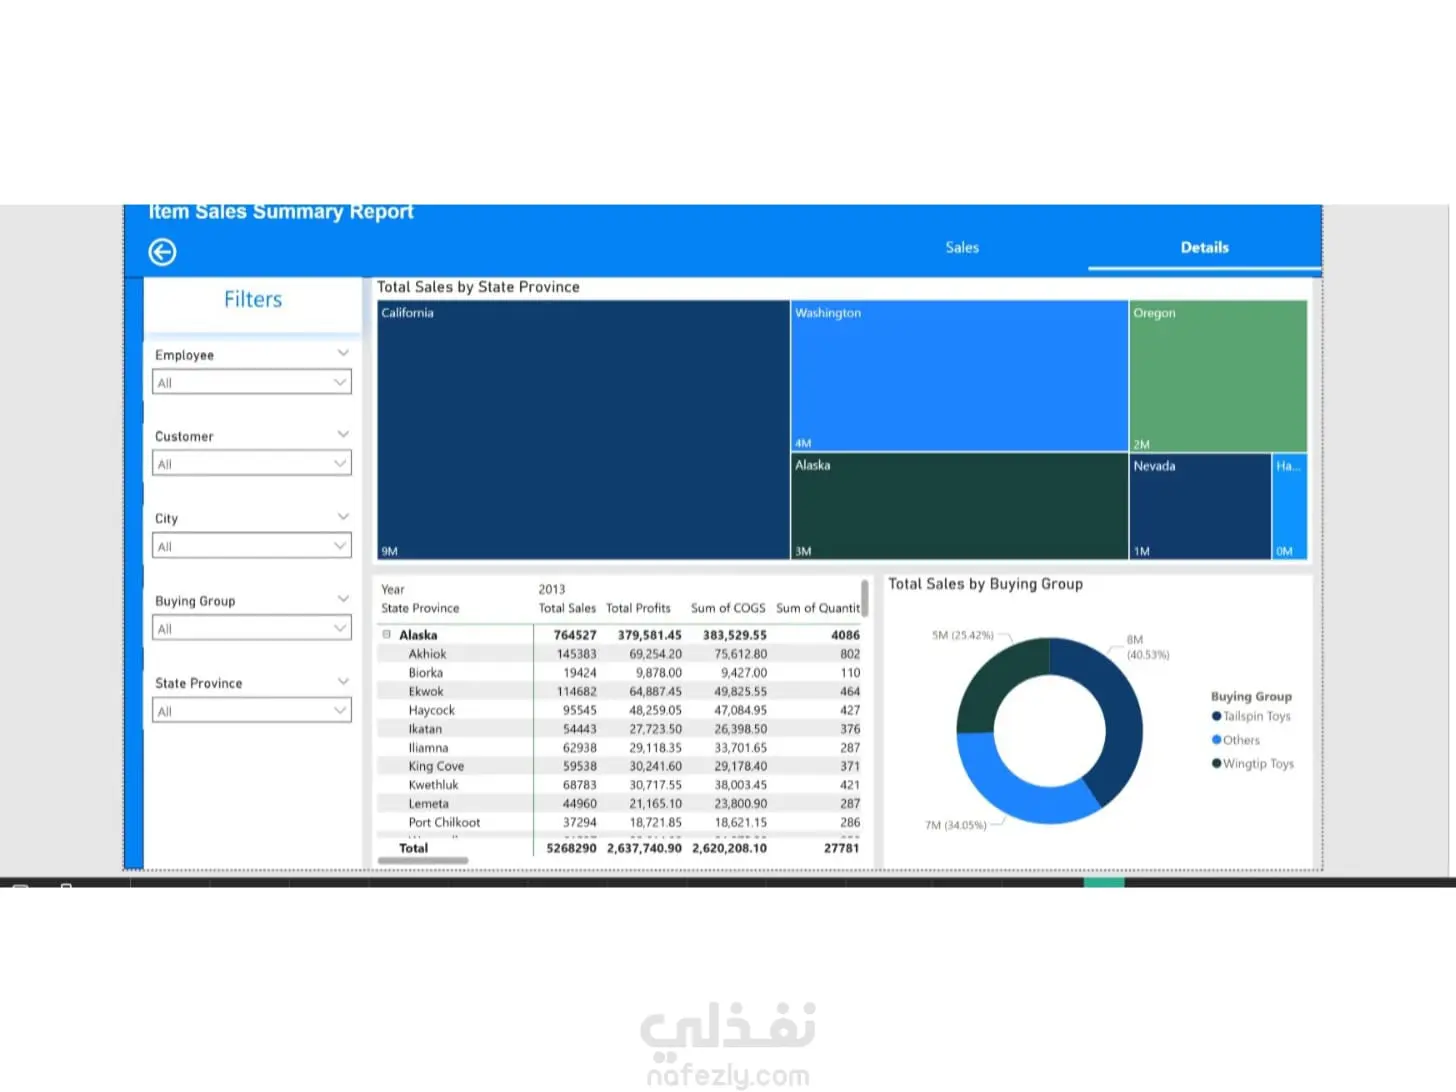Click the Others legend marker
1456x1092 pixels.
pos(1216,740)
